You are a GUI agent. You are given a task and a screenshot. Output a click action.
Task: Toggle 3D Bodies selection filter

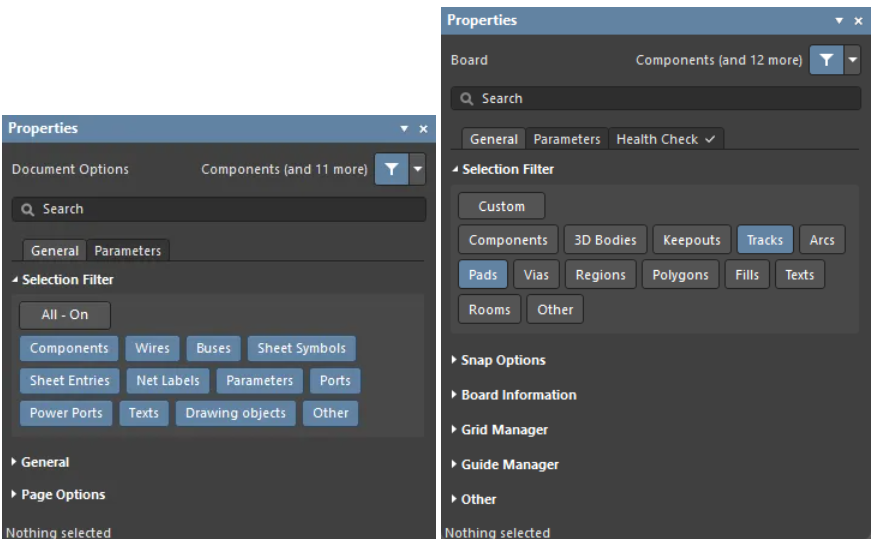coord(606,240)
